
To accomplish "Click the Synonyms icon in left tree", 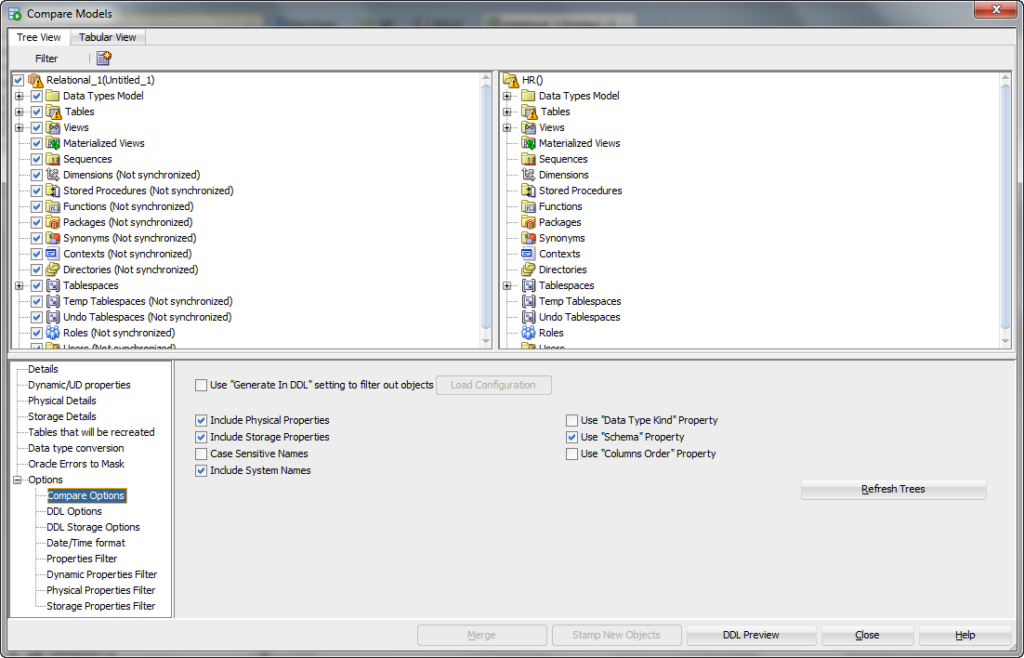I will 53,238.
